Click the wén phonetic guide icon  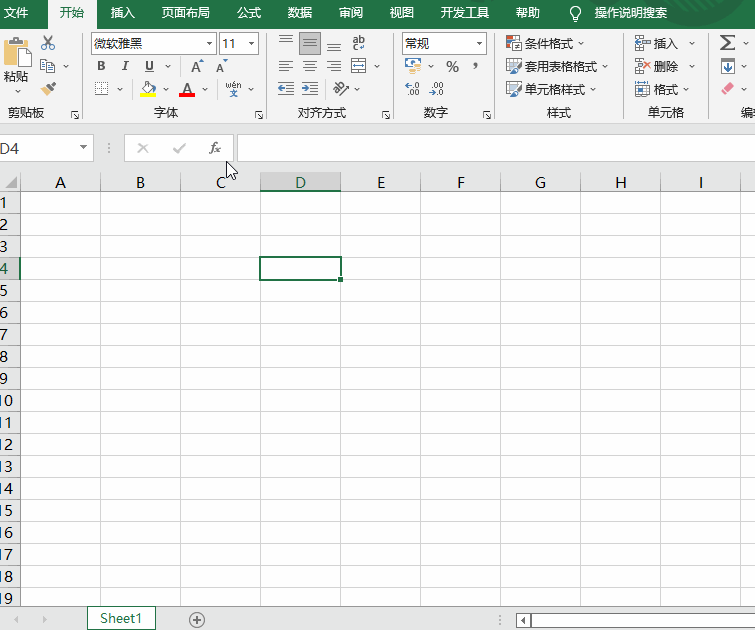[234, 89]
